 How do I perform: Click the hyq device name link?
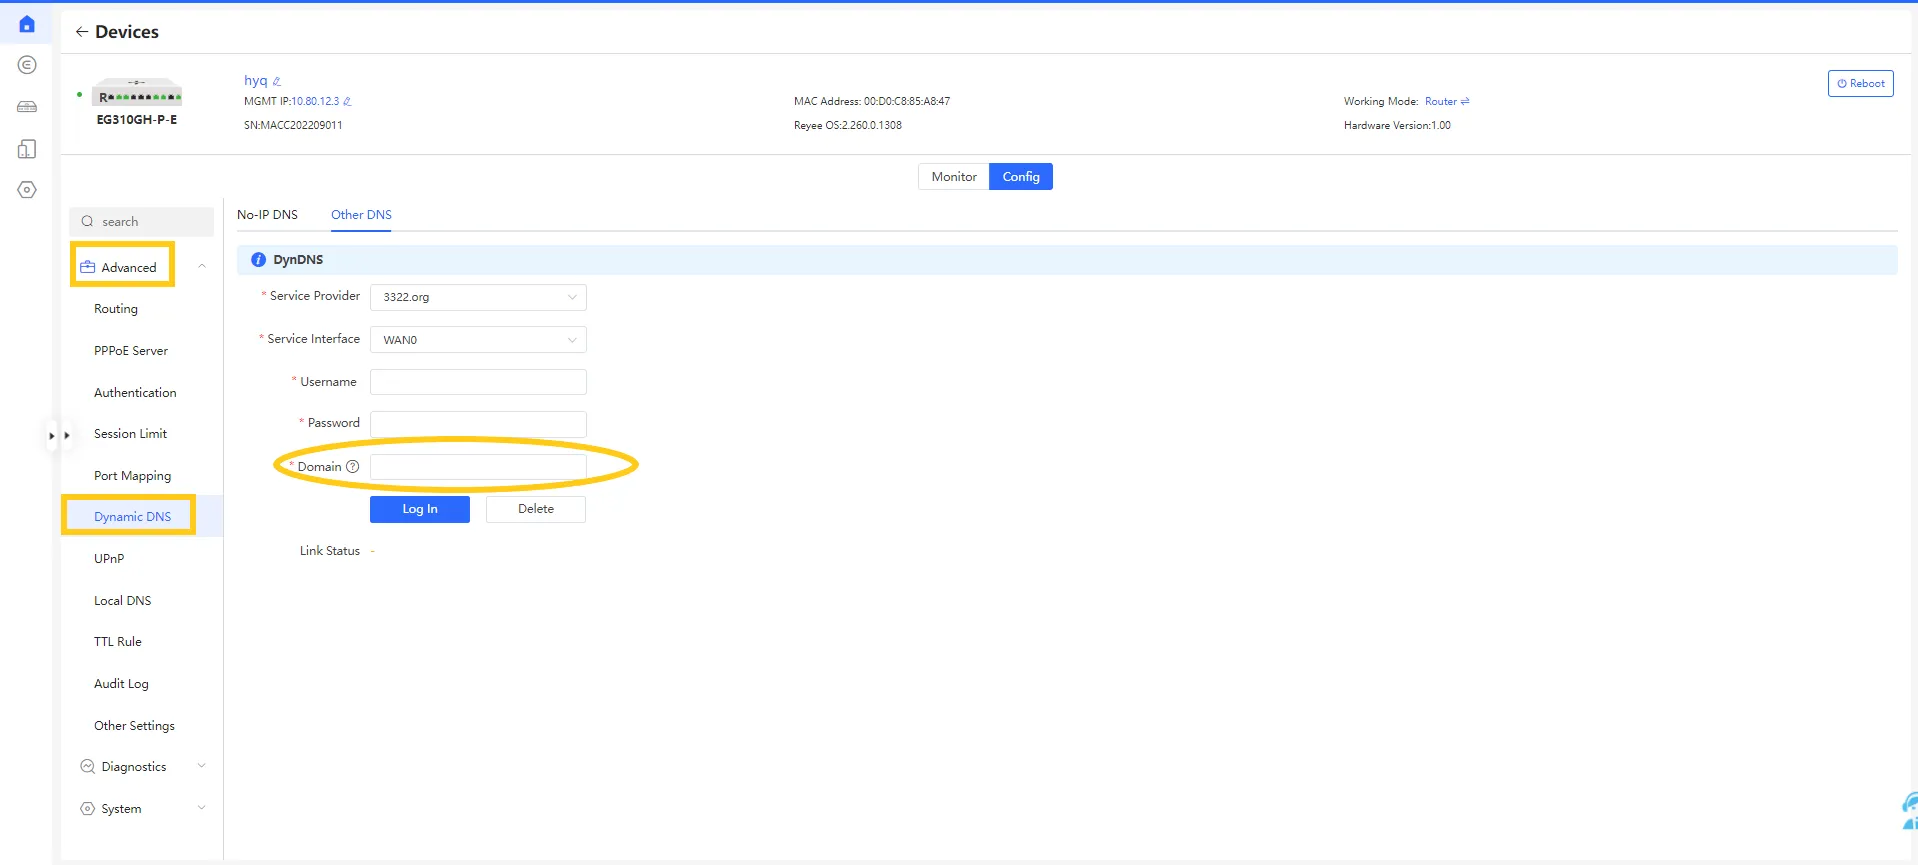[256, 81]
